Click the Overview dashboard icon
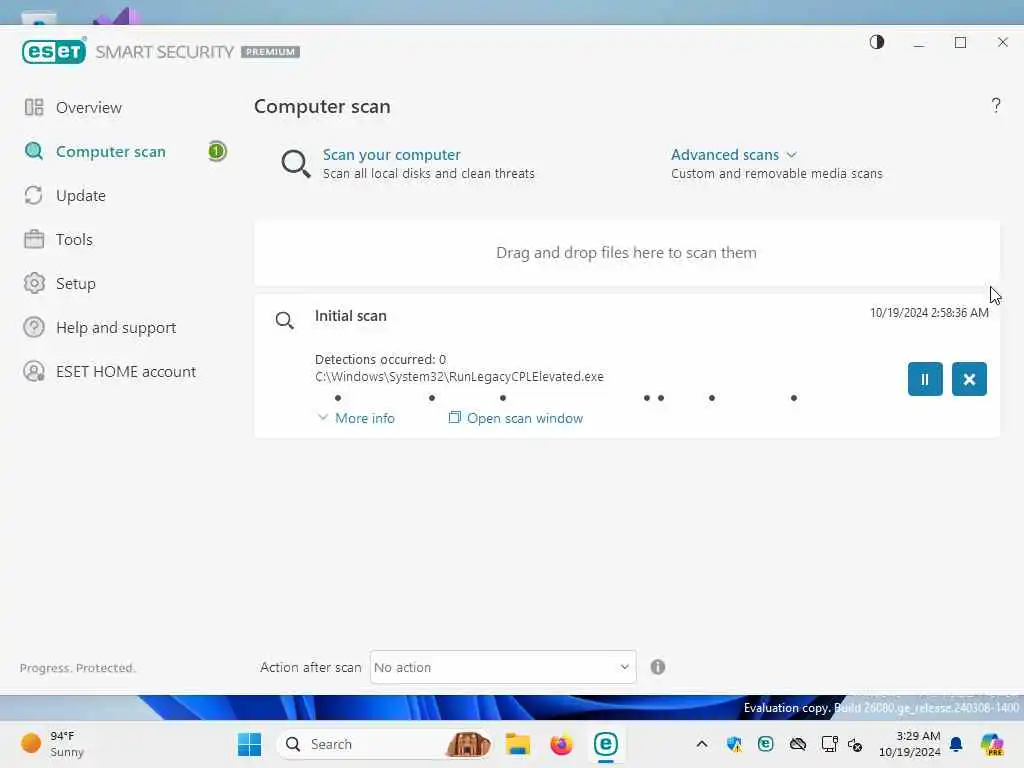1024x768 pixels. pos(34,107)
